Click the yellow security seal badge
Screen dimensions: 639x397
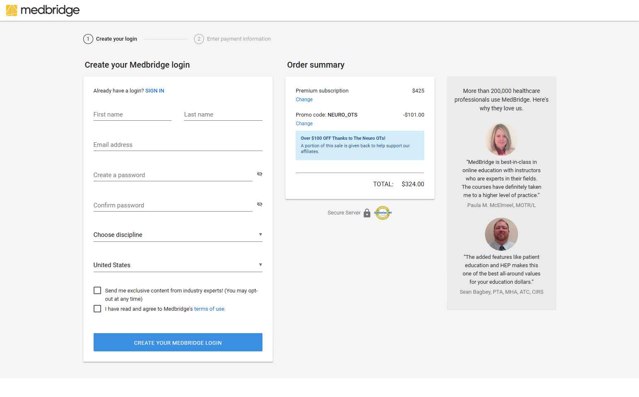click(383, 213)
